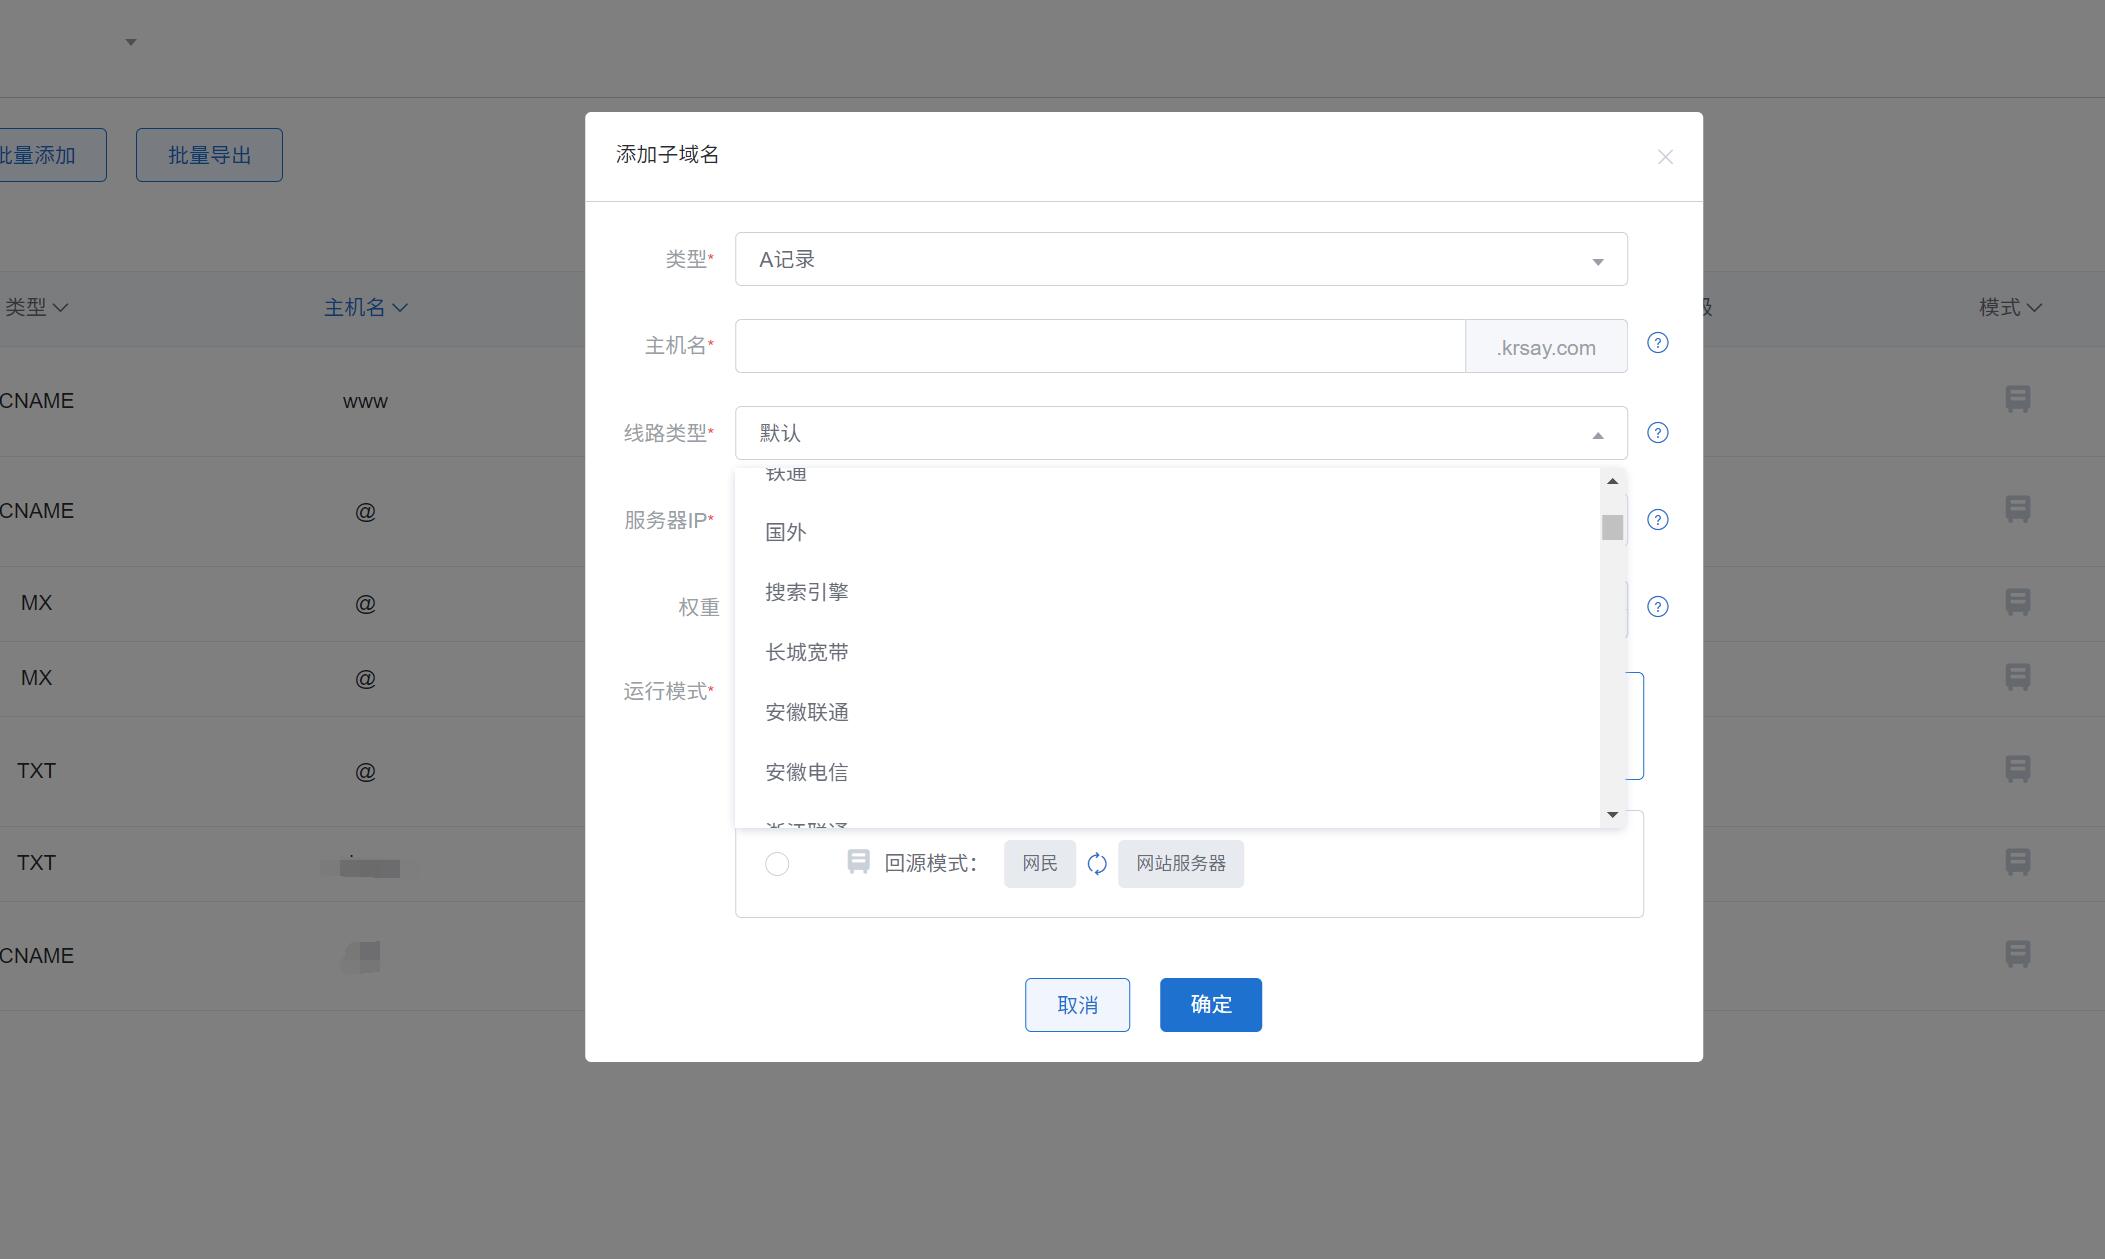Screen dimensions: 2105x1259
Task: Click the 网民 tag
Action: pyautogui.click(x=1040, y=864)
